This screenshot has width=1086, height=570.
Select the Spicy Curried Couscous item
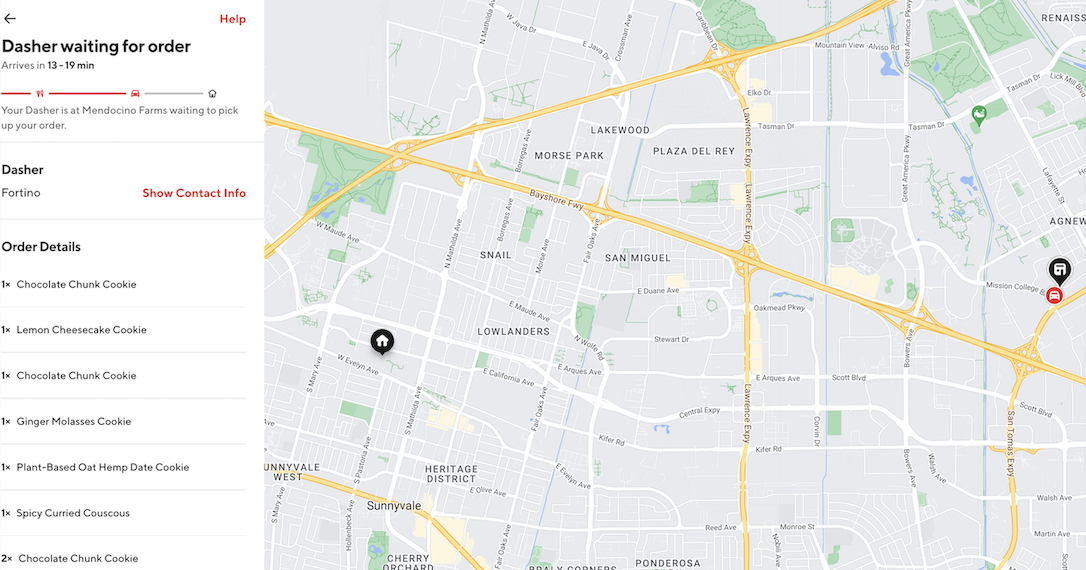[123, 513]
